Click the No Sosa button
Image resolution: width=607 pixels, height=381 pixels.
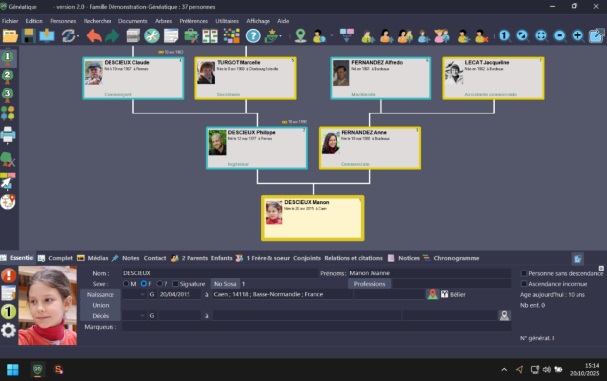click(x=225, y=284)
